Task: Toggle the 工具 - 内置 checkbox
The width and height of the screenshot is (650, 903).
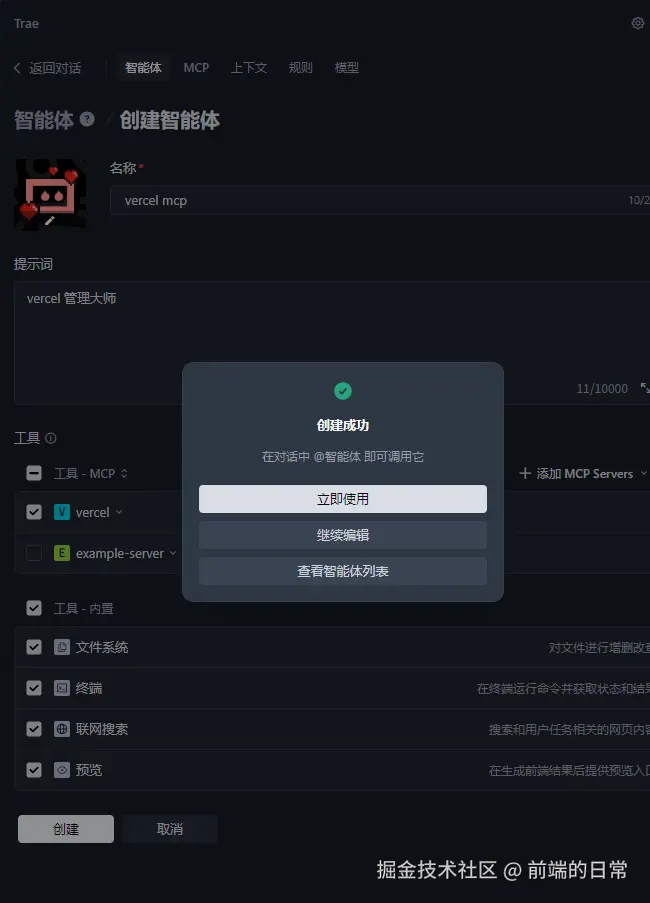Action: 34,608
